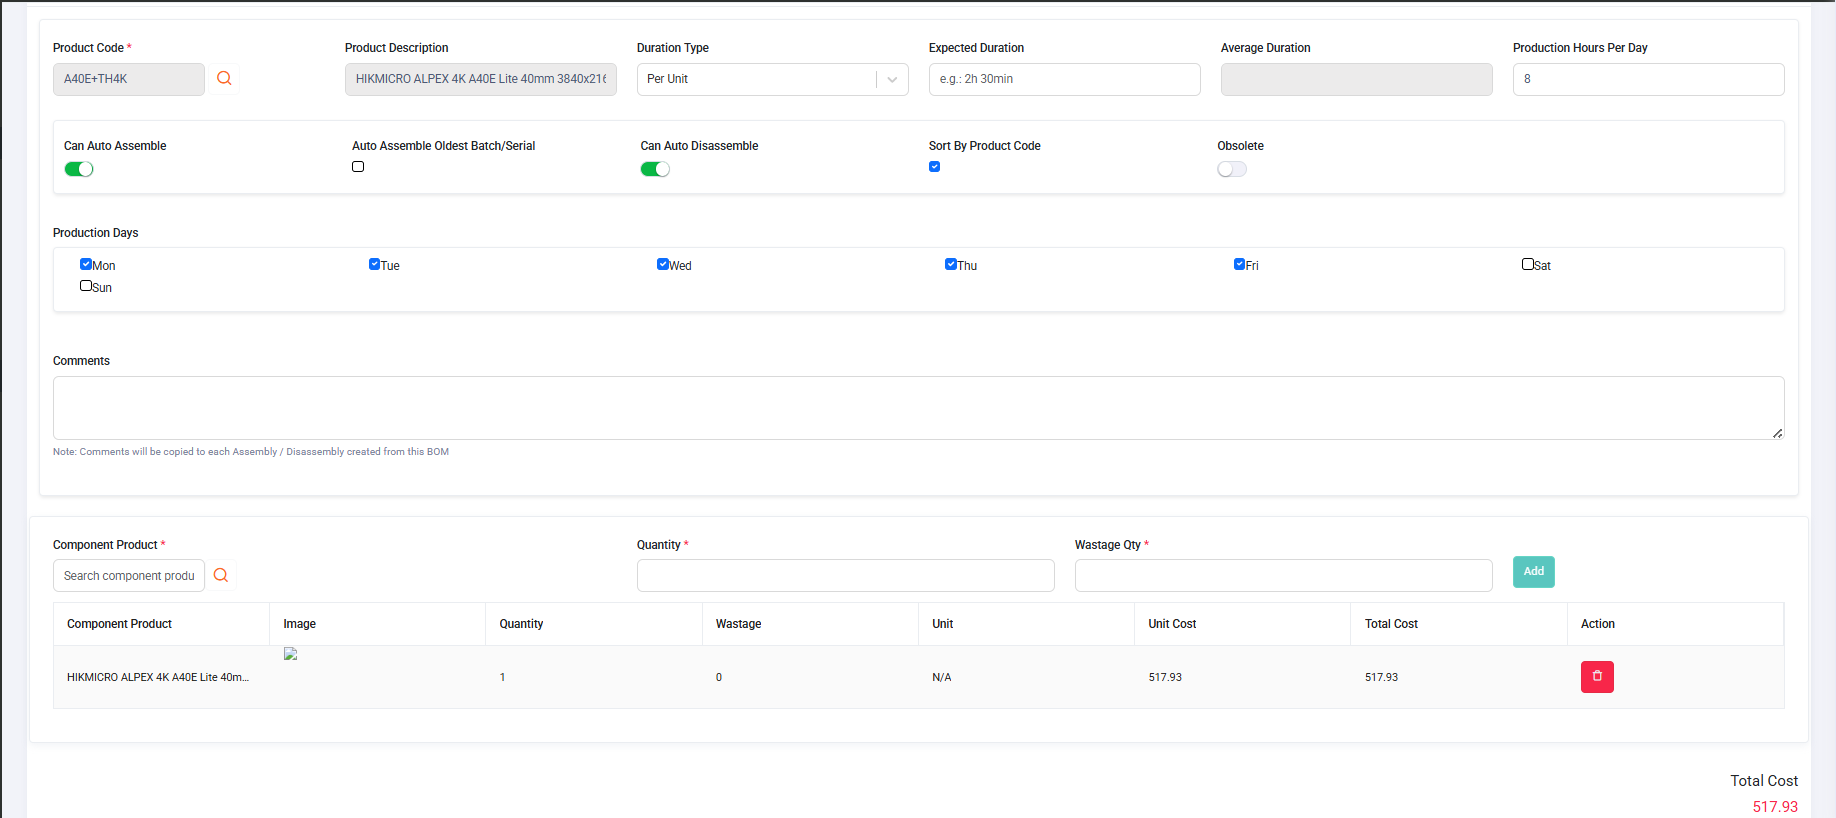Click the Average Duration field
The image size is (1836, 818).
pos(1356,79)
